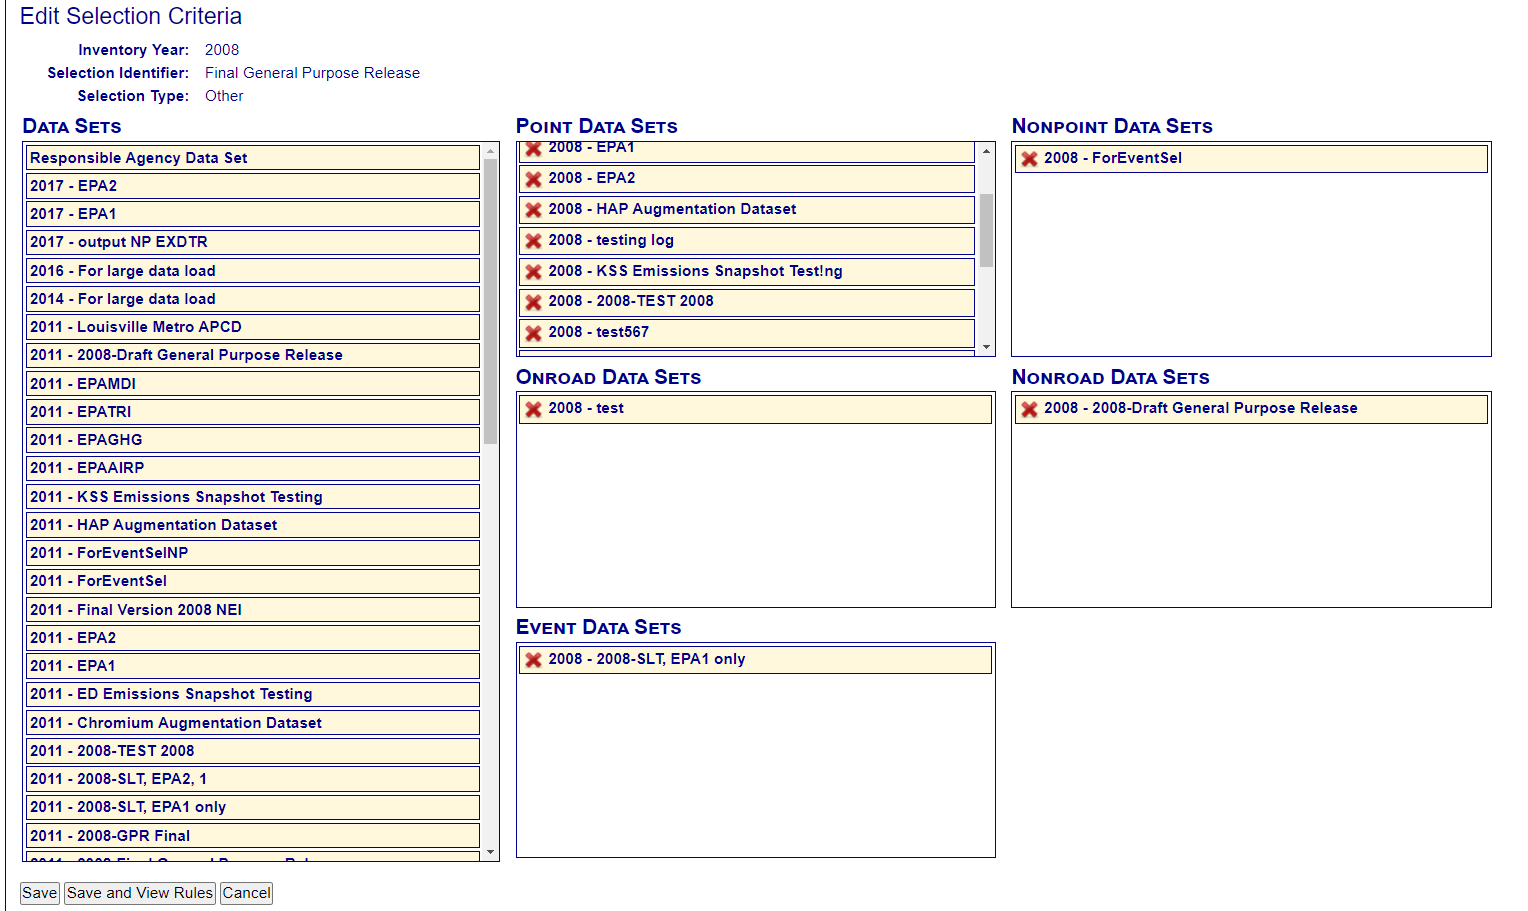Remove 2008 - test567 entry
Screen dimensions: 1528x911
pos(534,333)
